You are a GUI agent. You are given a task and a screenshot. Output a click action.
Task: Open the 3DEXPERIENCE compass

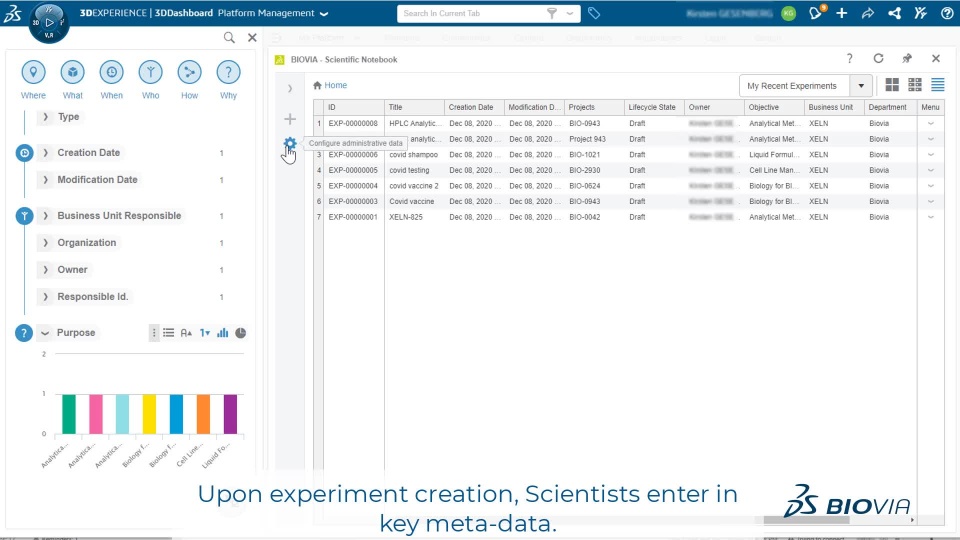click(x=49, y=23)
